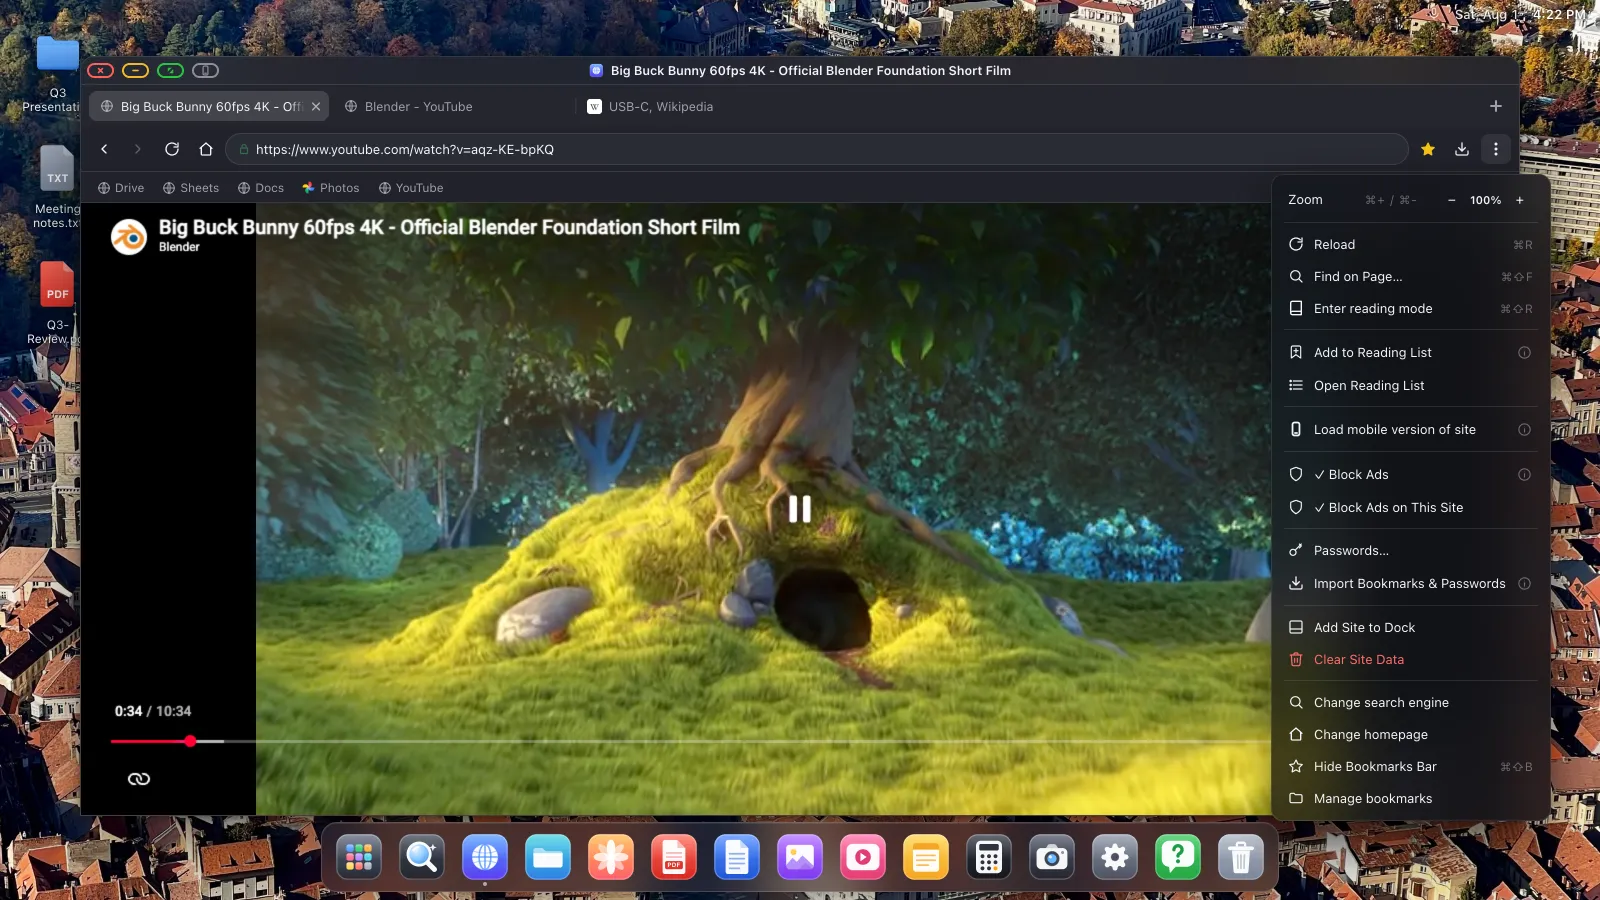Select Reload from the menu

pos(1411,244)
